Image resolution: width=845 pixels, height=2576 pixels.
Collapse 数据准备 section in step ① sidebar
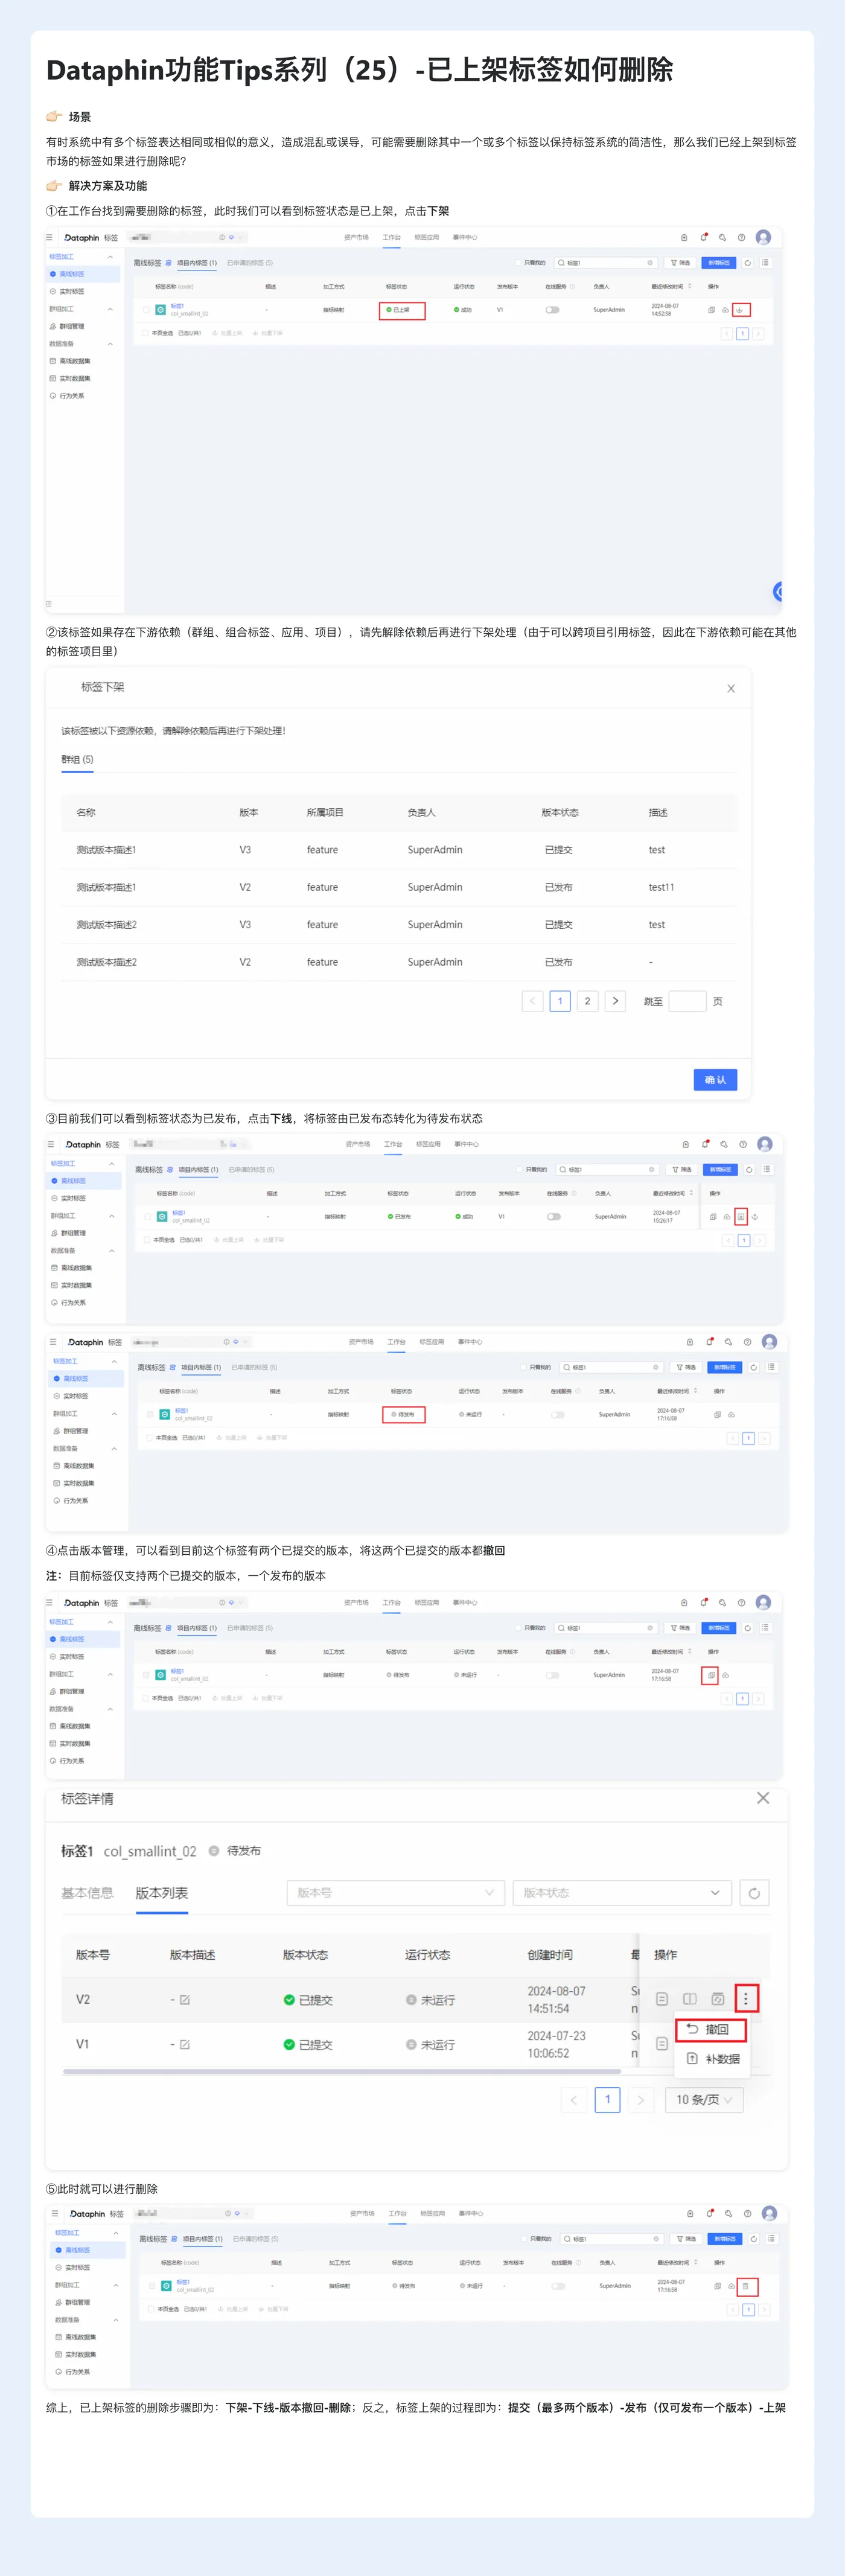110,344
